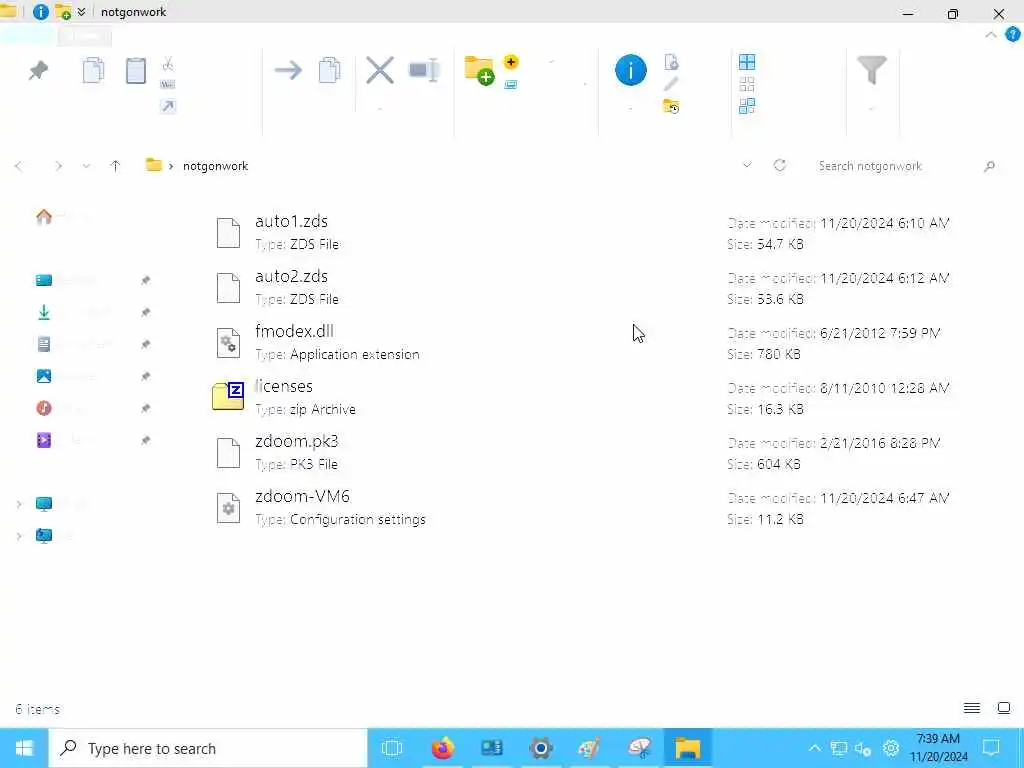This screenshot has height=768, width=1024.
Task: Launch Firefox from the taskbar
Action: (x=442, y=748)
